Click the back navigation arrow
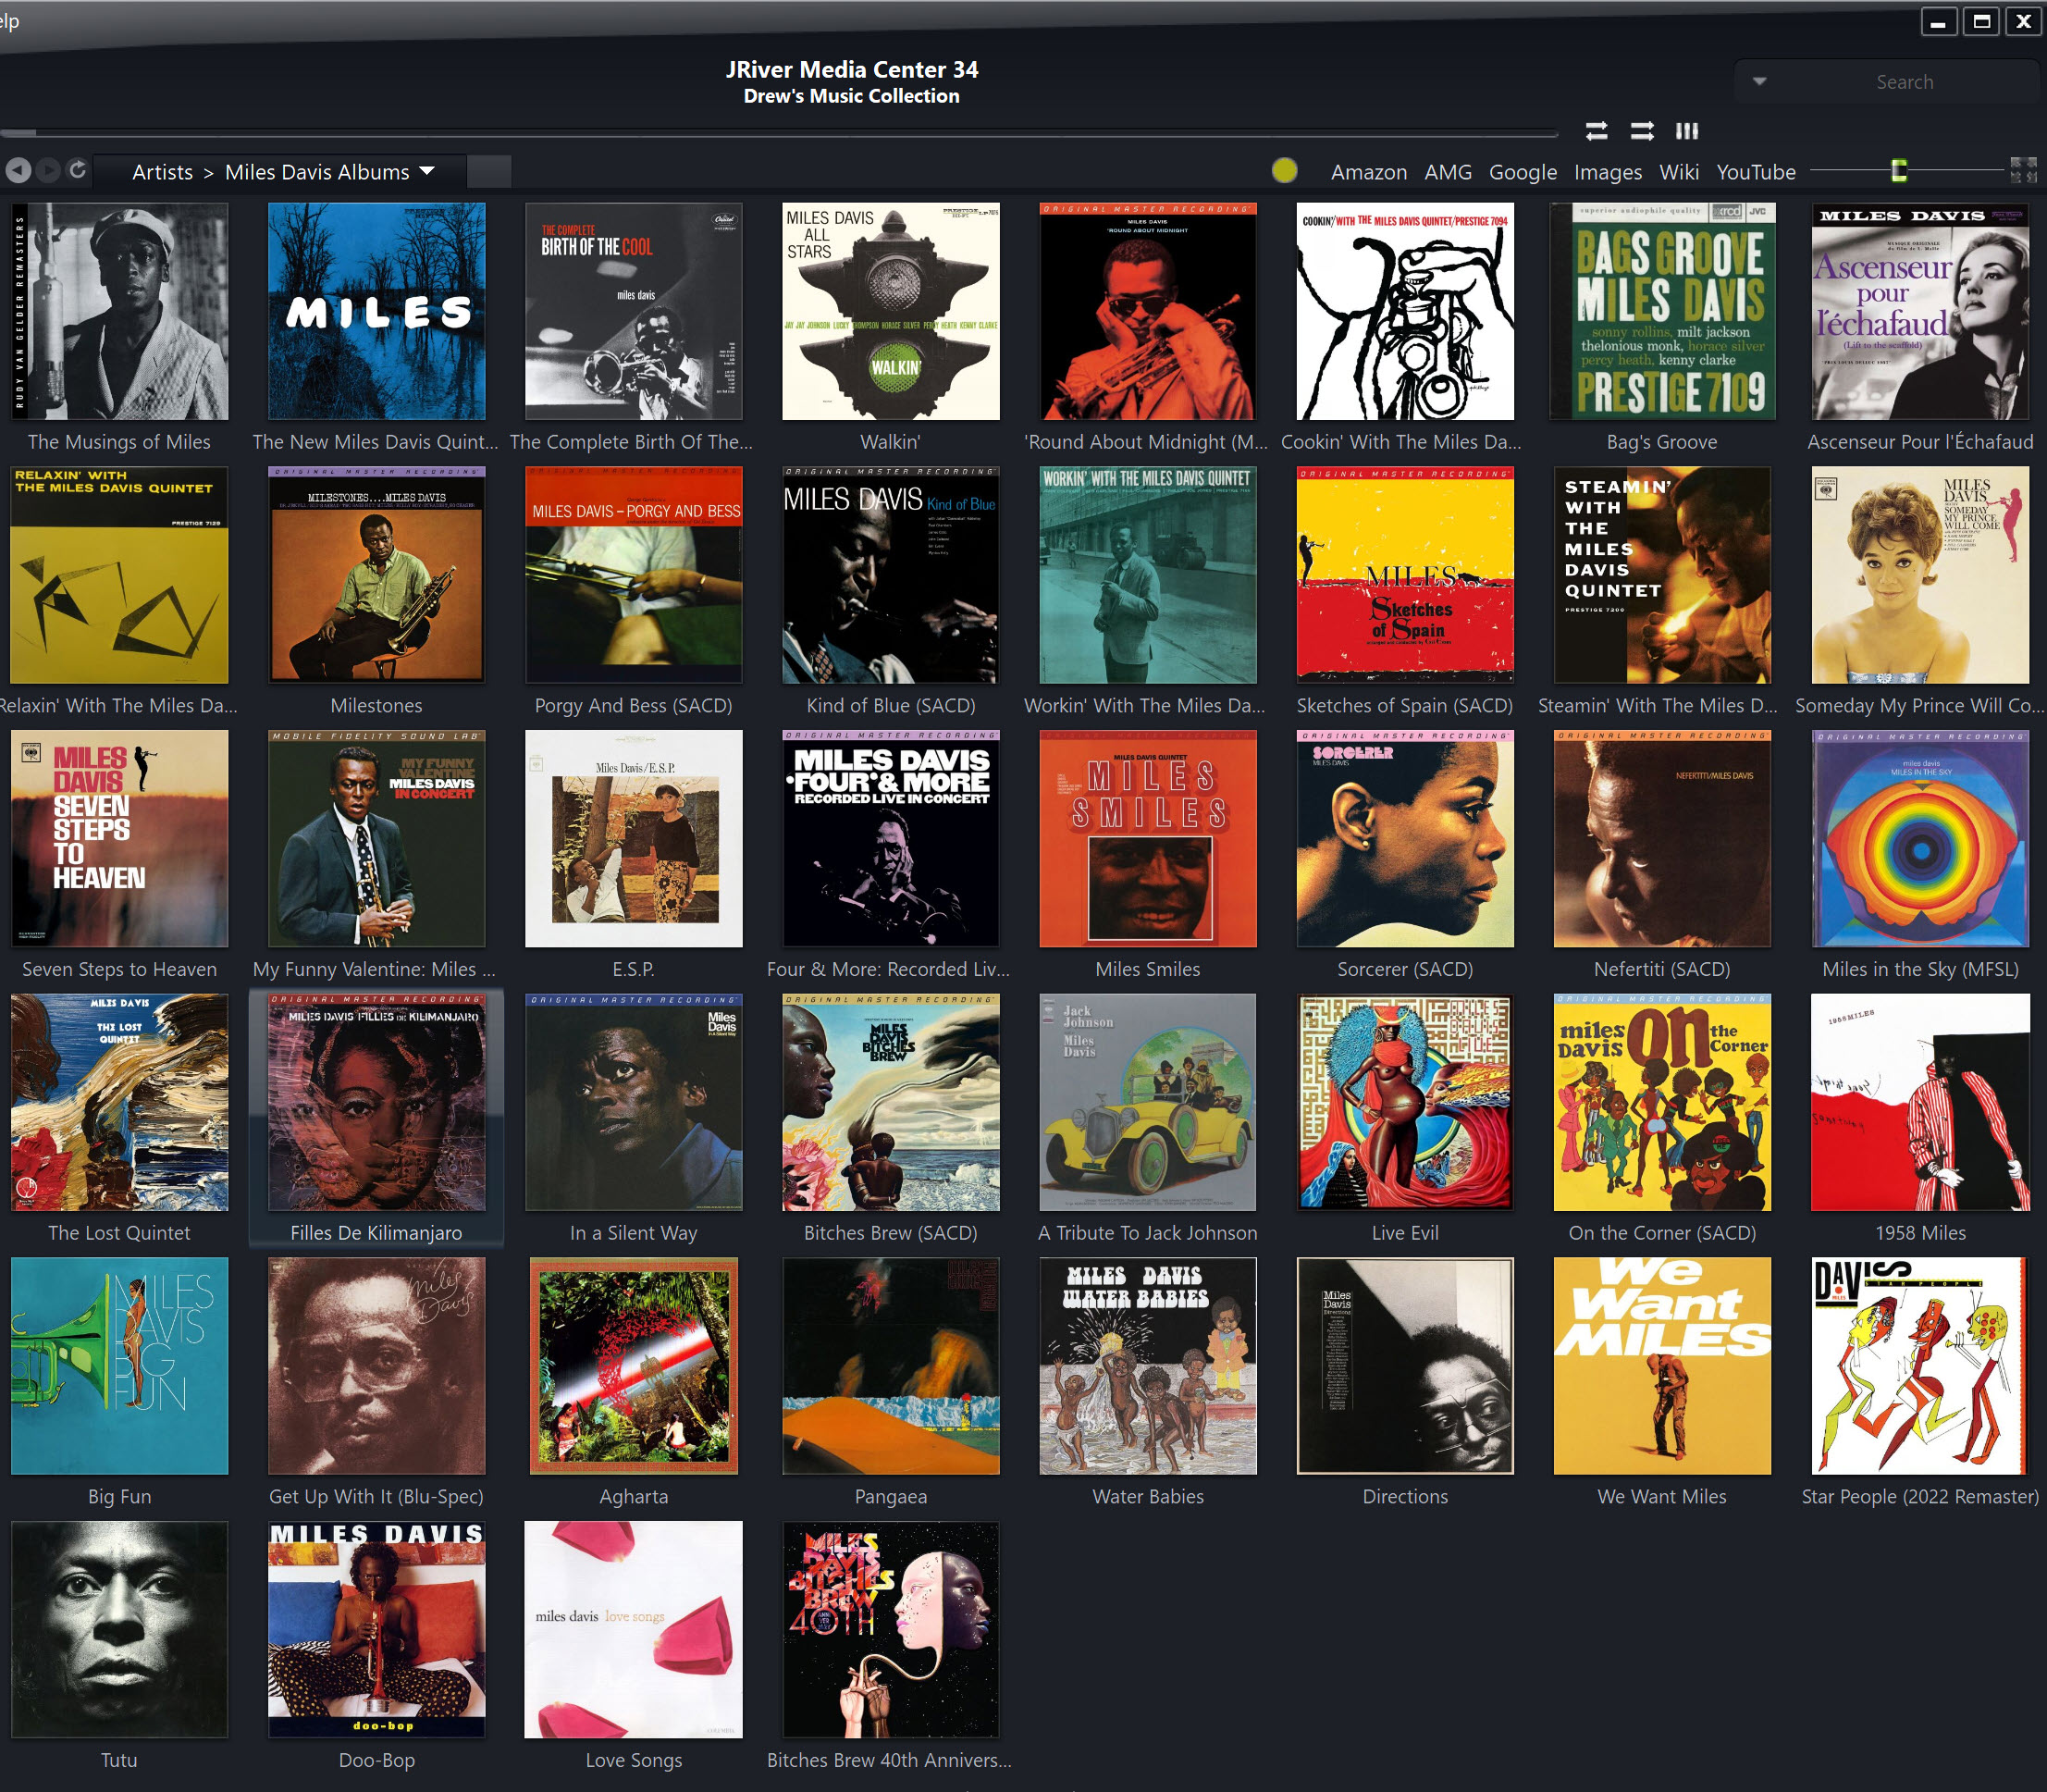The width and height of the screenshot is (2047, 1792). (x=18, y=171)
